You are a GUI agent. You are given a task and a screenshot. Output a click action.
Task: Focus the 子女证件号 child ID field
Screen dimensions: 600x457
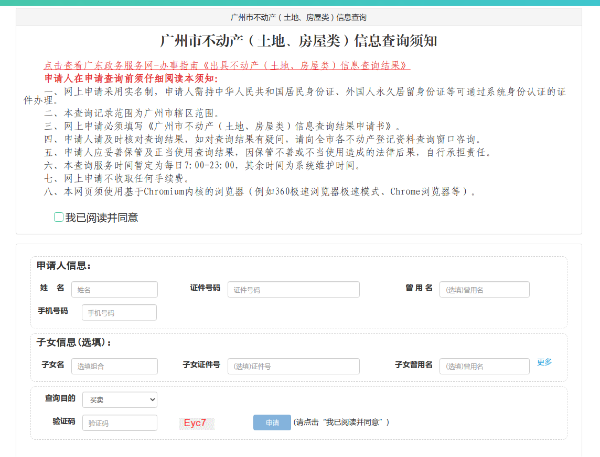tap(279, 366)
